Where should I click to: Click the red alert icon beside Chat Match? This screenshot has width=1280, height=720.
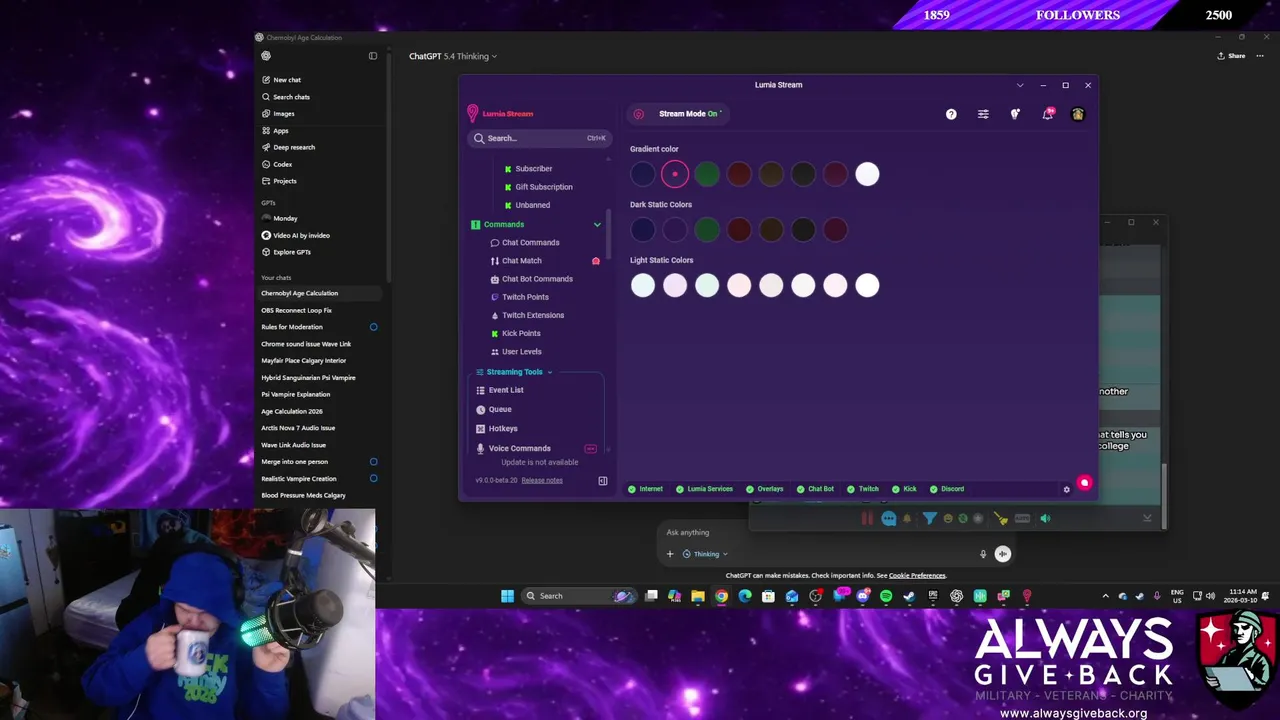(x=596, y=261)
